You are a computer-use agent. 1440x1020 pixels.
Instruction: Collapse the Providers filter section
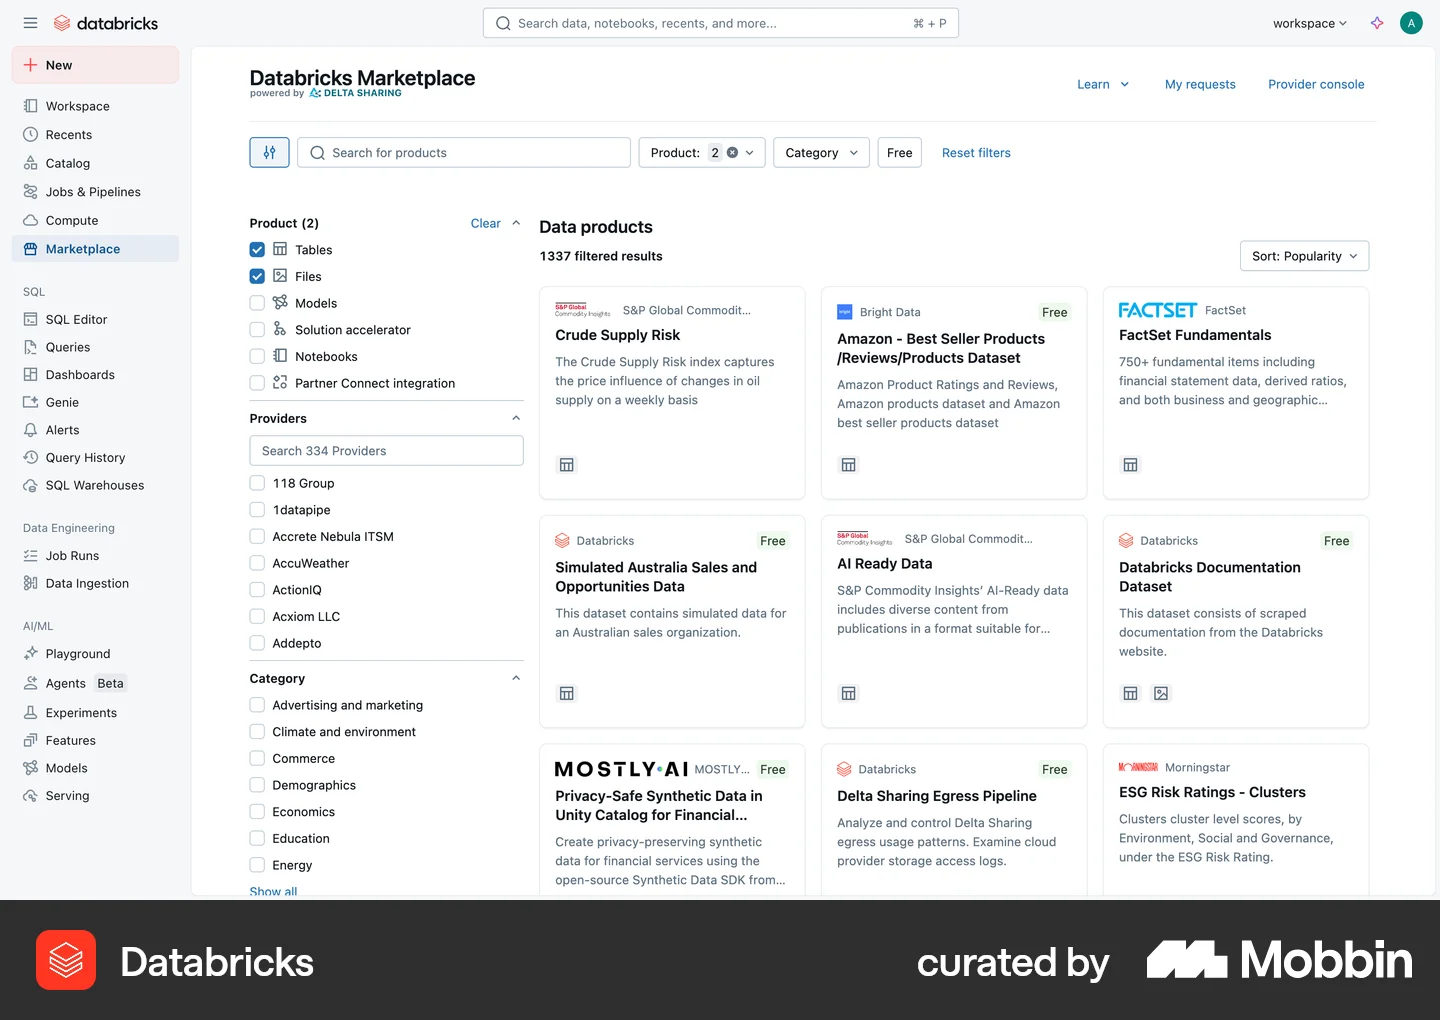pyautogui.click(x=516, y=419)
